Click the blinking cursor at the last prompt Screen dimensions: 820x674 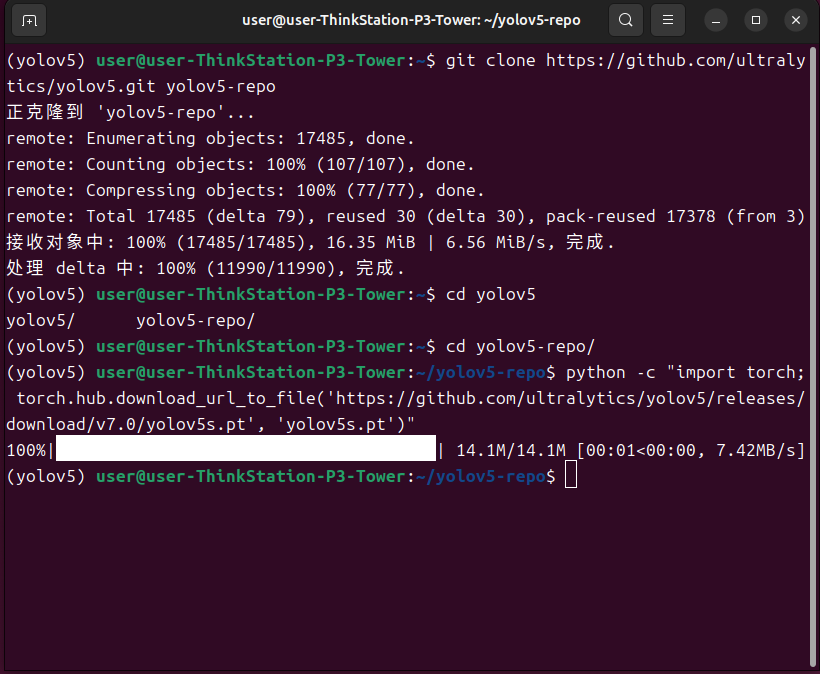coord(571,475)
